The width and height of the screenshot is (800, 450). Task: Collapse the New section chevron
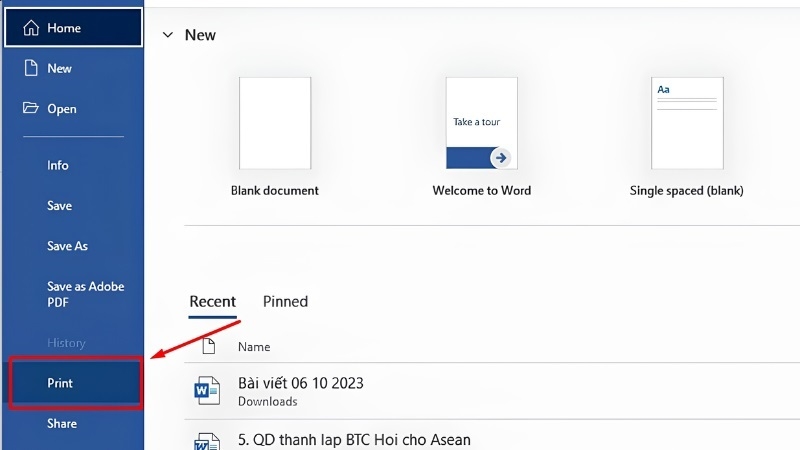(167, 35)
